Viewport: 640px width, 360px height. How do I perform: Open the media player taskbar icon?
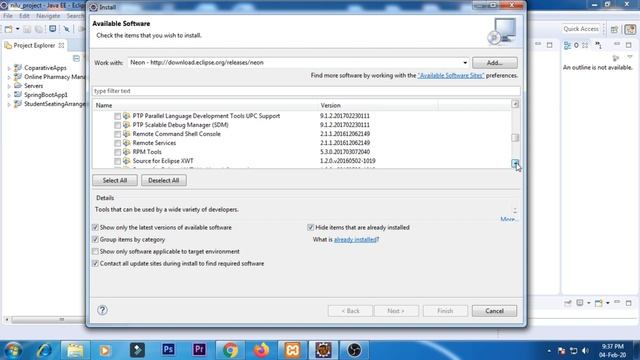click(105, 350)
